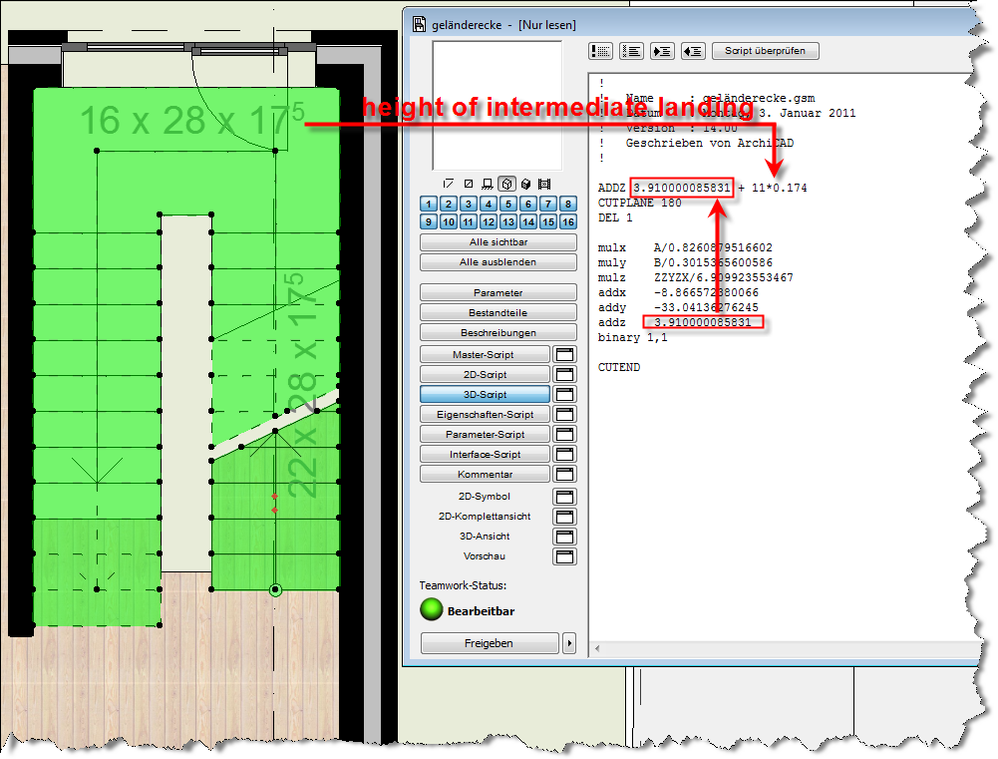The height and width of the screenshot is (759, 998).
Task: Open the Beschreibungen section button
Action: coord(498,332)
